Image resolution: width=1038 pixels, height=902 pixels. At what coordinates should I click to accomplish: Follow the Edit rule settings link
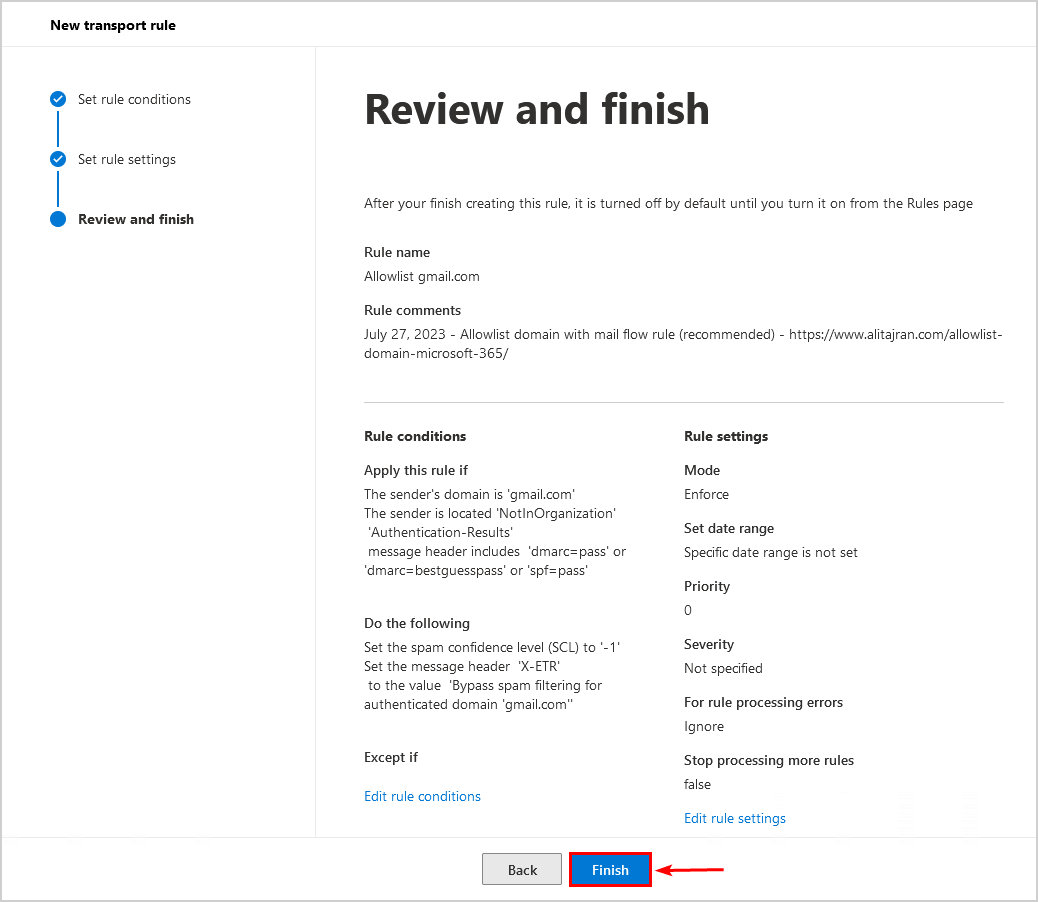pyautogui.click(x=735, y=818)
